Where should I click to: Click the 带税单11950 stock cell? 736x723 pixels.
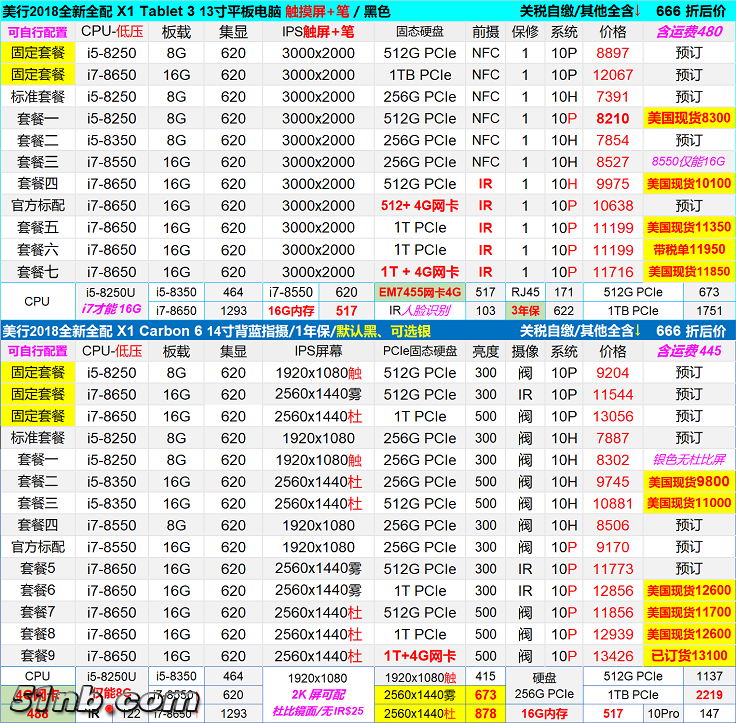(x=688, y=249)
